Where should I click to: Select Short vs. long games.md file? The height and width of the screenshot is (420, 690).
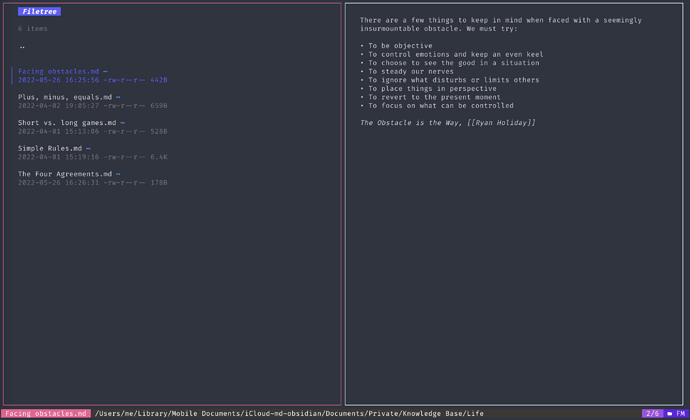click(92, 127)
